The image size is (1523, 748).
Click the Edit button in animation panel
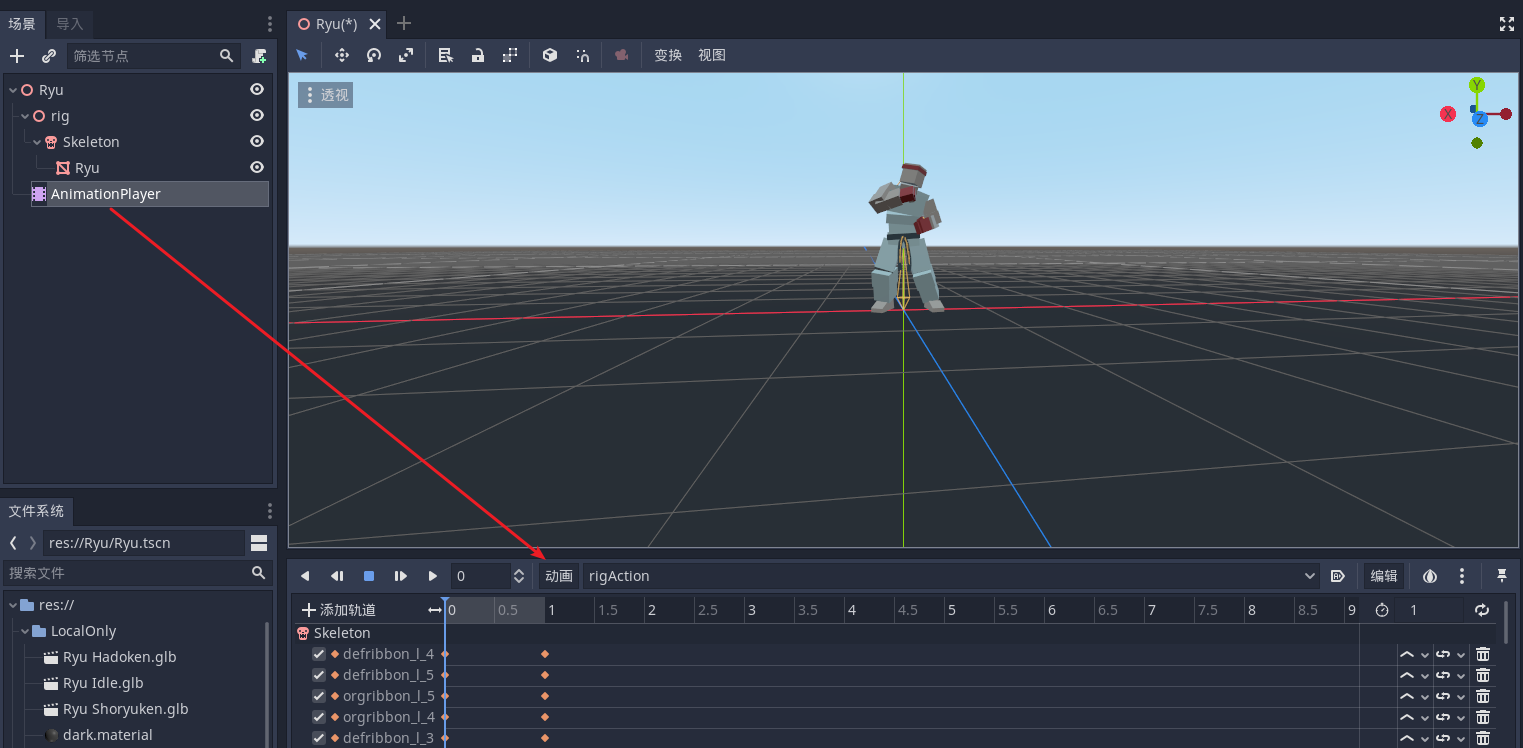1384,576
